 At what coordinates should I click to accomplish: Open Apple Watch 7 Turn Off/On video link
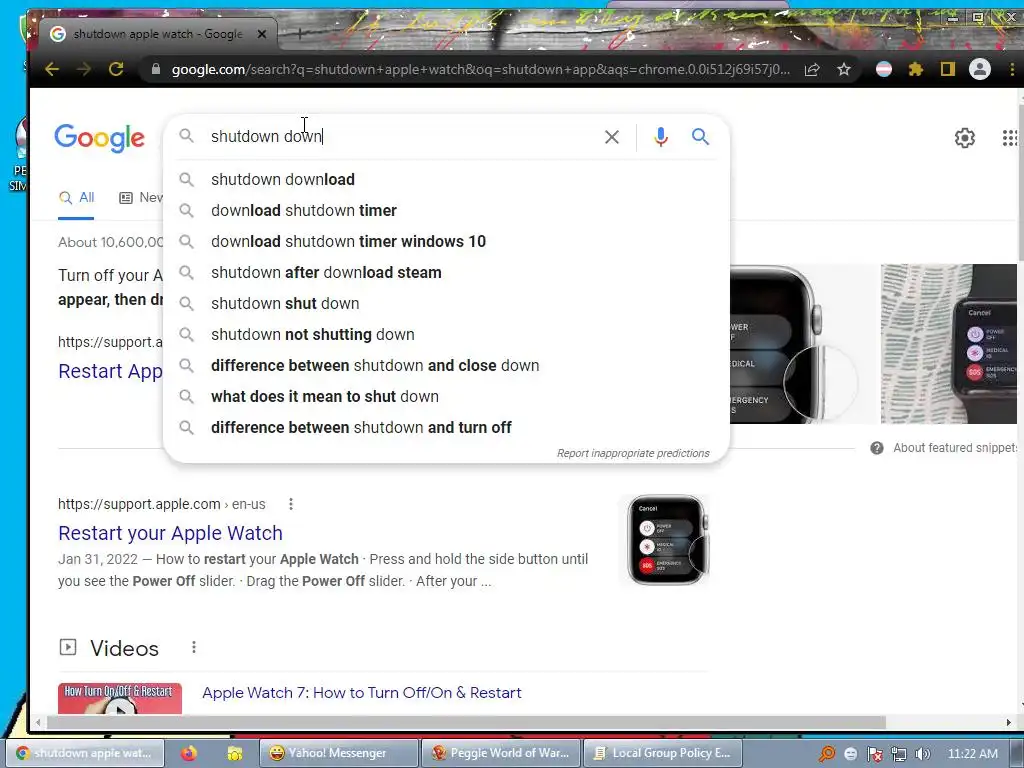click(x=362, y=693)
